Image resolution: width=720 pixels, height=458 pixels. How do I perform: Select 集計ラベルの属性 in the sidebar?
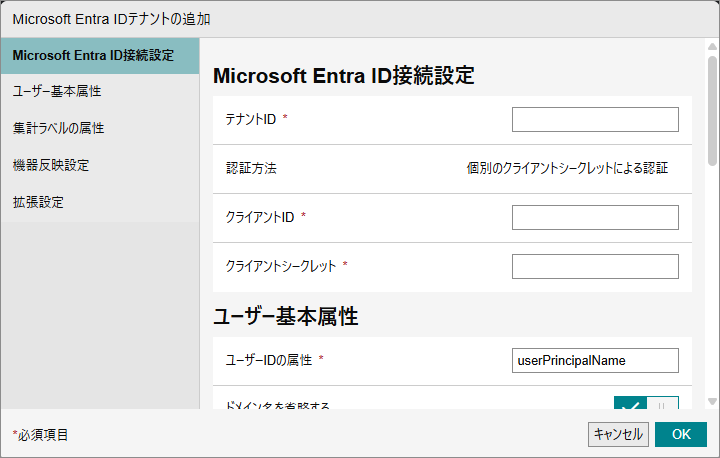point(100,128)
